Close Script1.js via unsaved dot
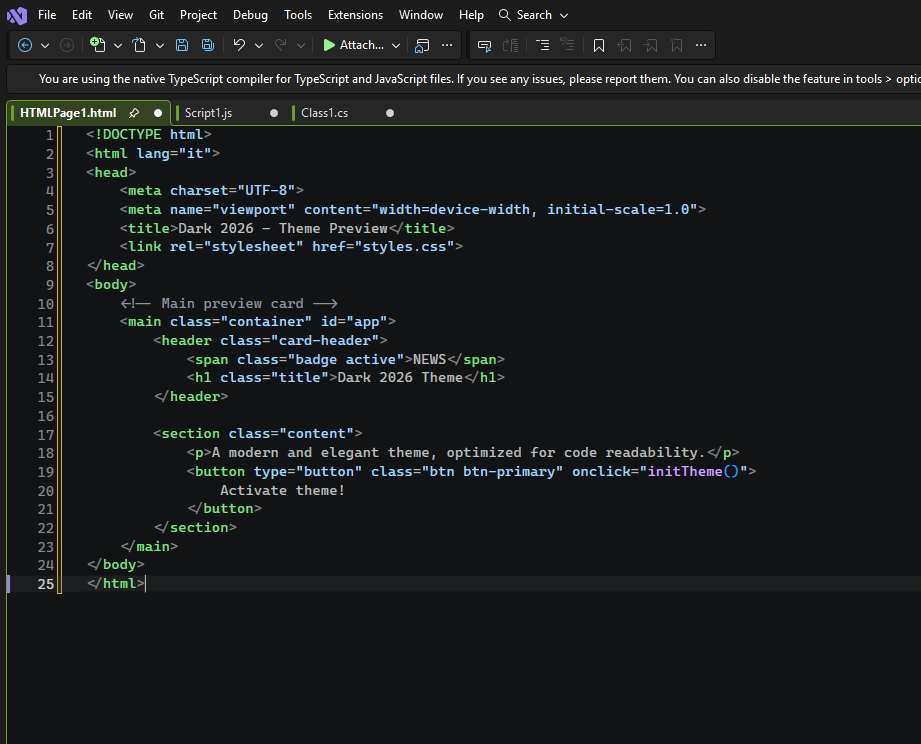Viewport: 921px width, 744px height. 274,113
